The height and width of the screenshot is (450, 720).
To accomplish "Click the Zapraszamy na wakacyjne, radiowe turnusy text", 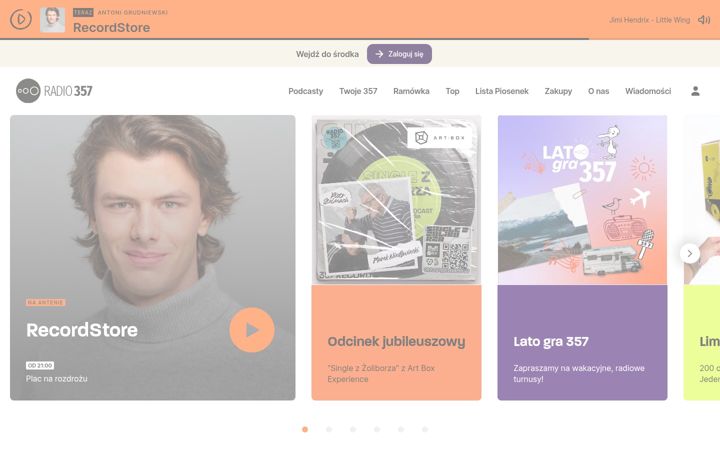I will (579, 373).
